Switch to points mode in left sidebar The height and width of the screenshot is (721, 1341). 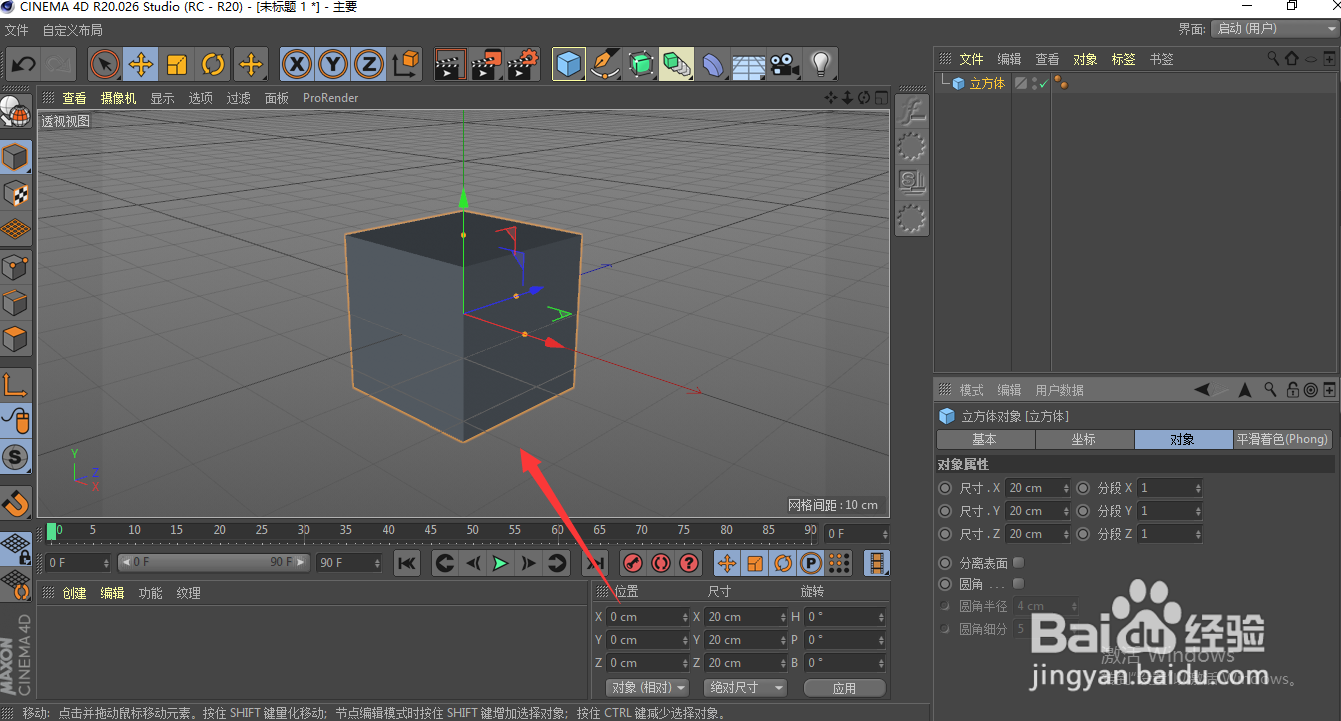(x=15, y=267)
